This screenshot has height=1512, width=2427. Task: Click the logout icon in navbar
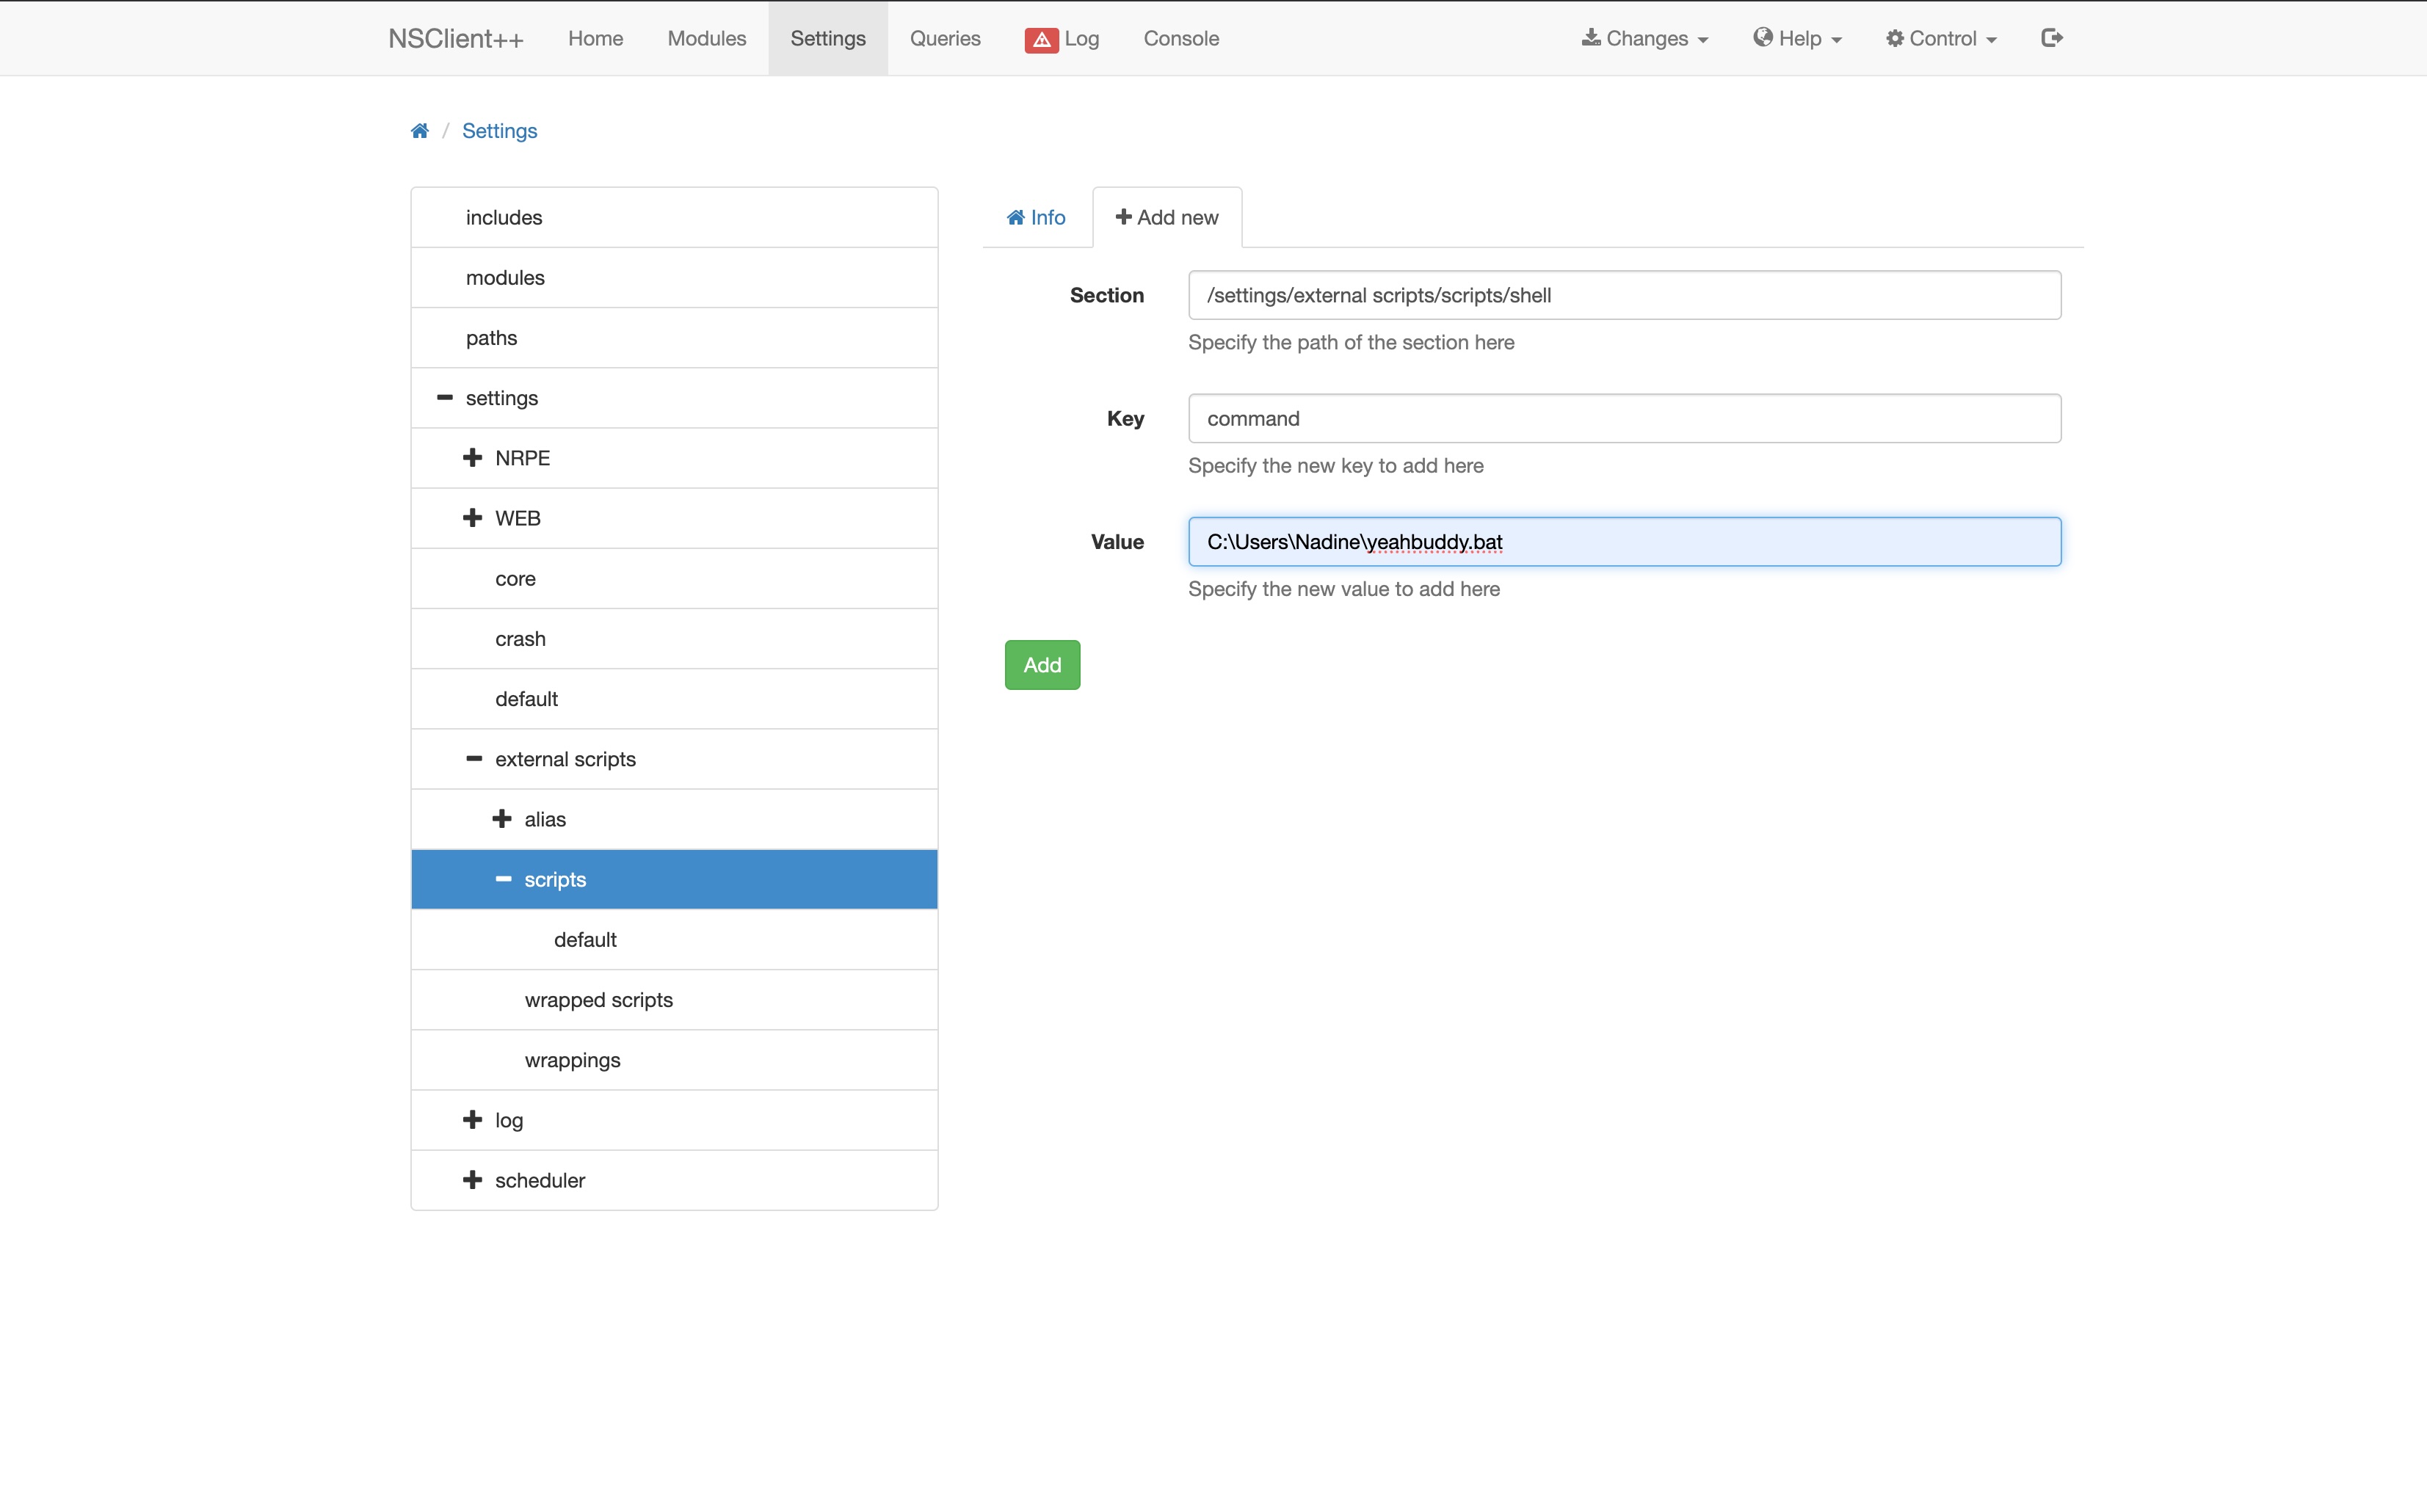[x=2052, y=38]
